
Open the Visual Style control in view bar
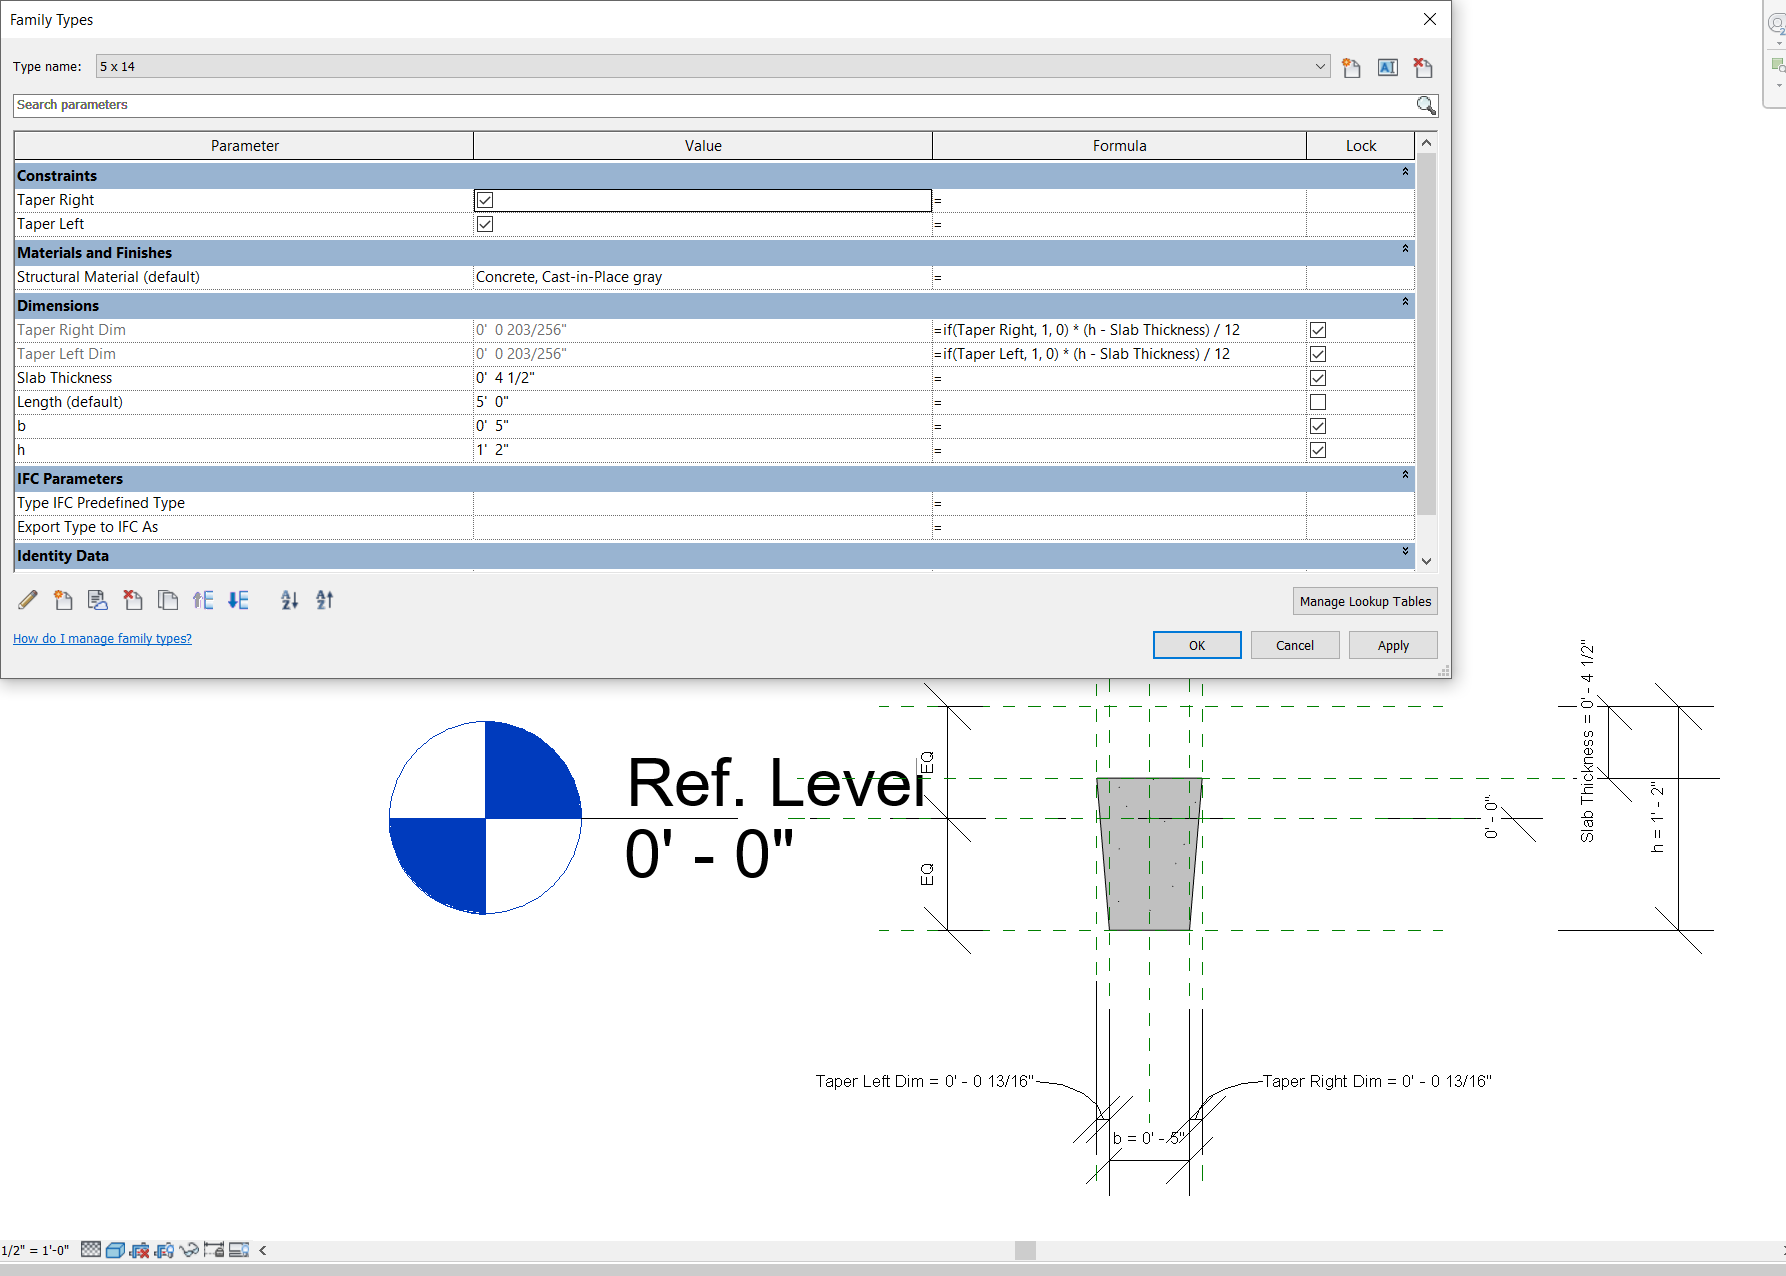[115, 1250]
